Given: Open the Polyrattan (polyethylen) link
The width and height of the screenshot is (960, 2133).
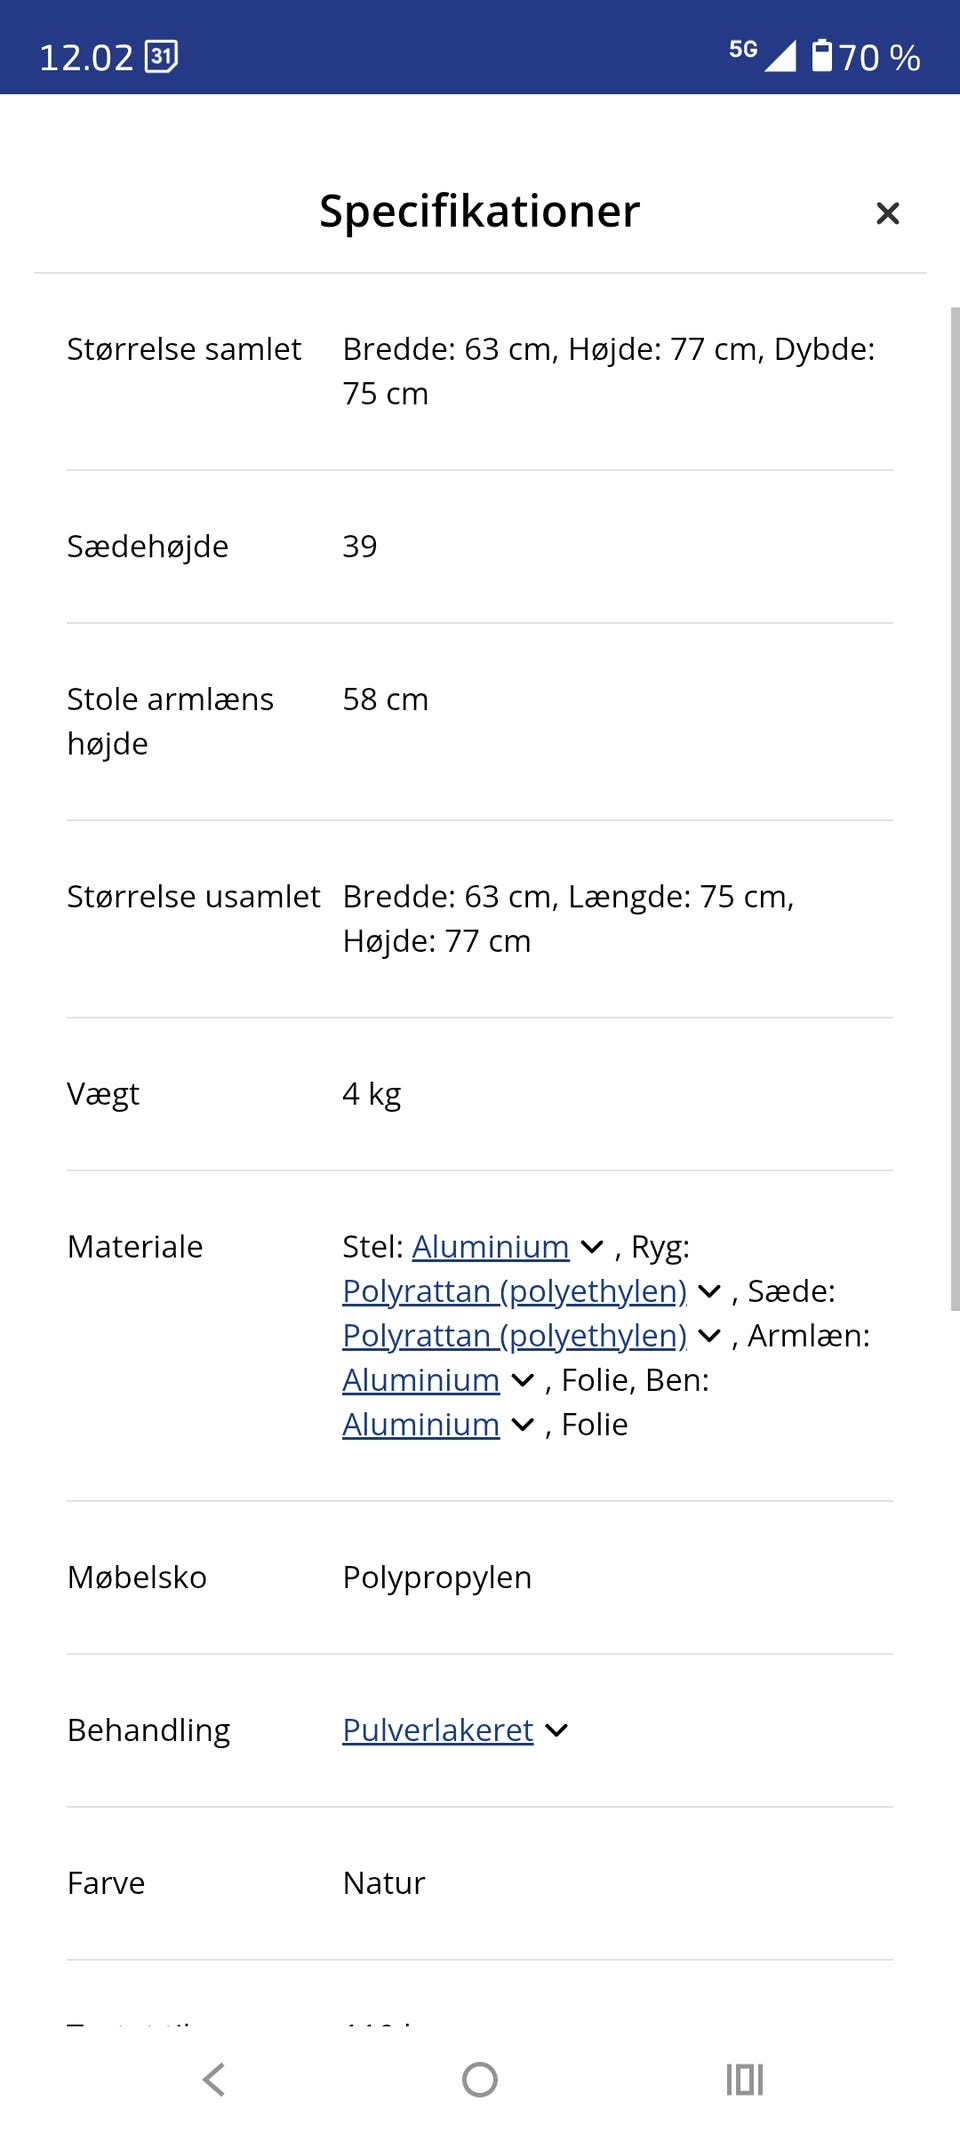Looking at the screenshot, I should tap(514, 1292).
